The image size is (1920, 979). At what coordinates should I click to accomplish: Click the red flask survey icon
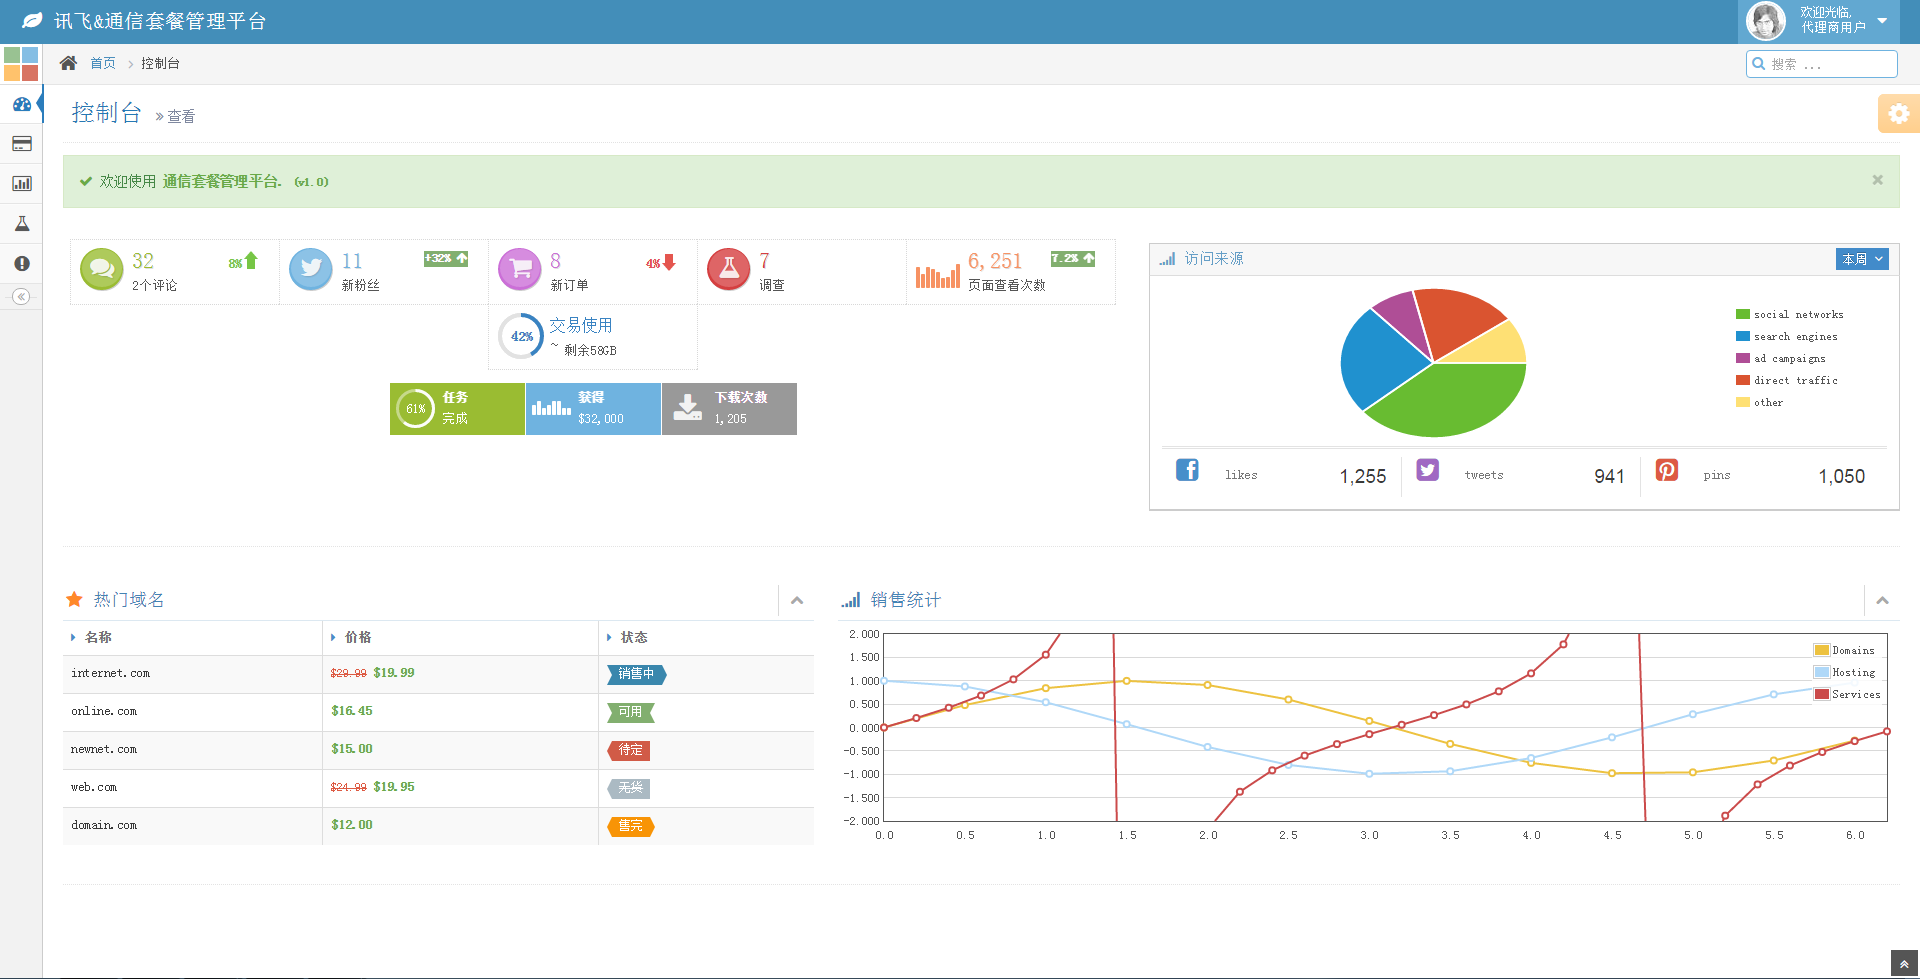(x=729, y=269)
